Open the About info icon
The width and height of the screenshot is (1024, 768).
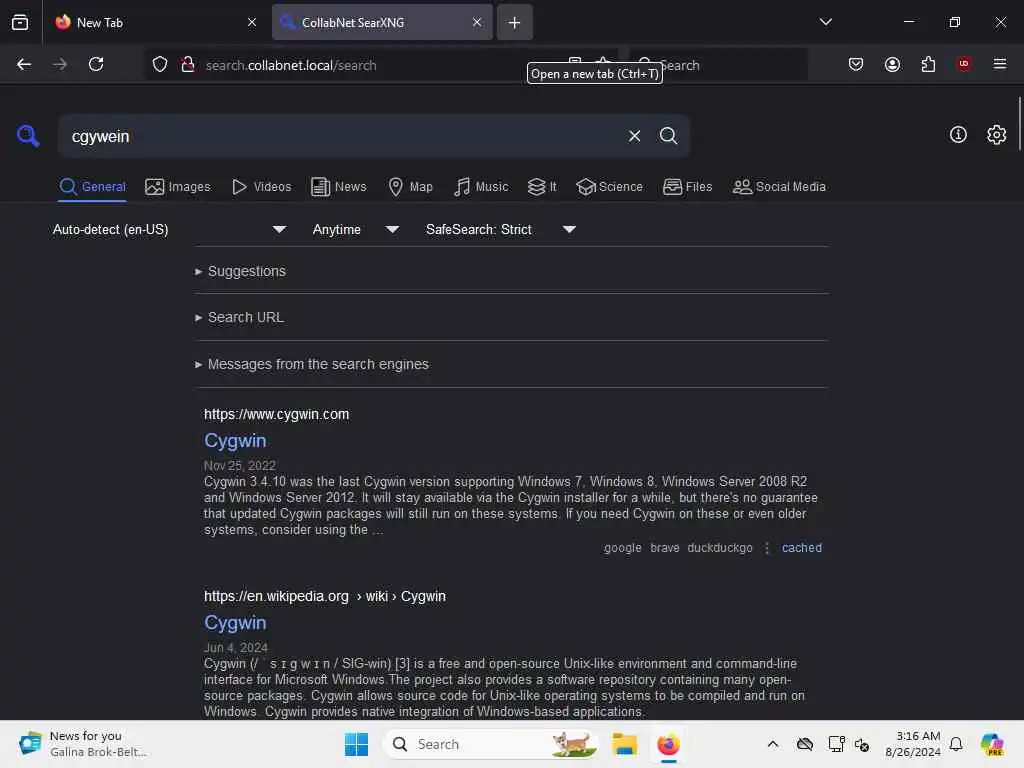tap(958, 135)
